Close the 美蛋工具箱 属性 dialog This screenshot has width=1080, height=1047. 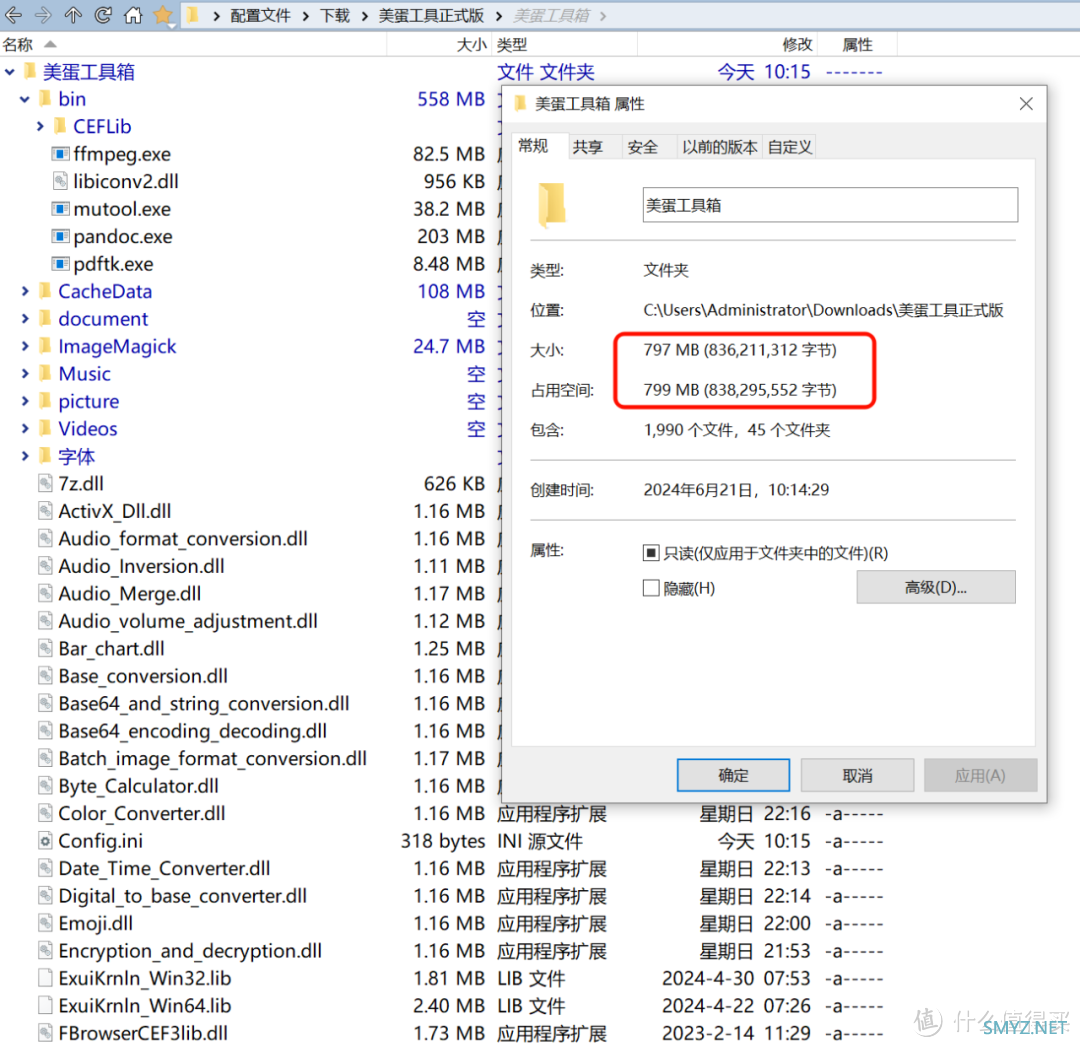[x=1026, y=103]
